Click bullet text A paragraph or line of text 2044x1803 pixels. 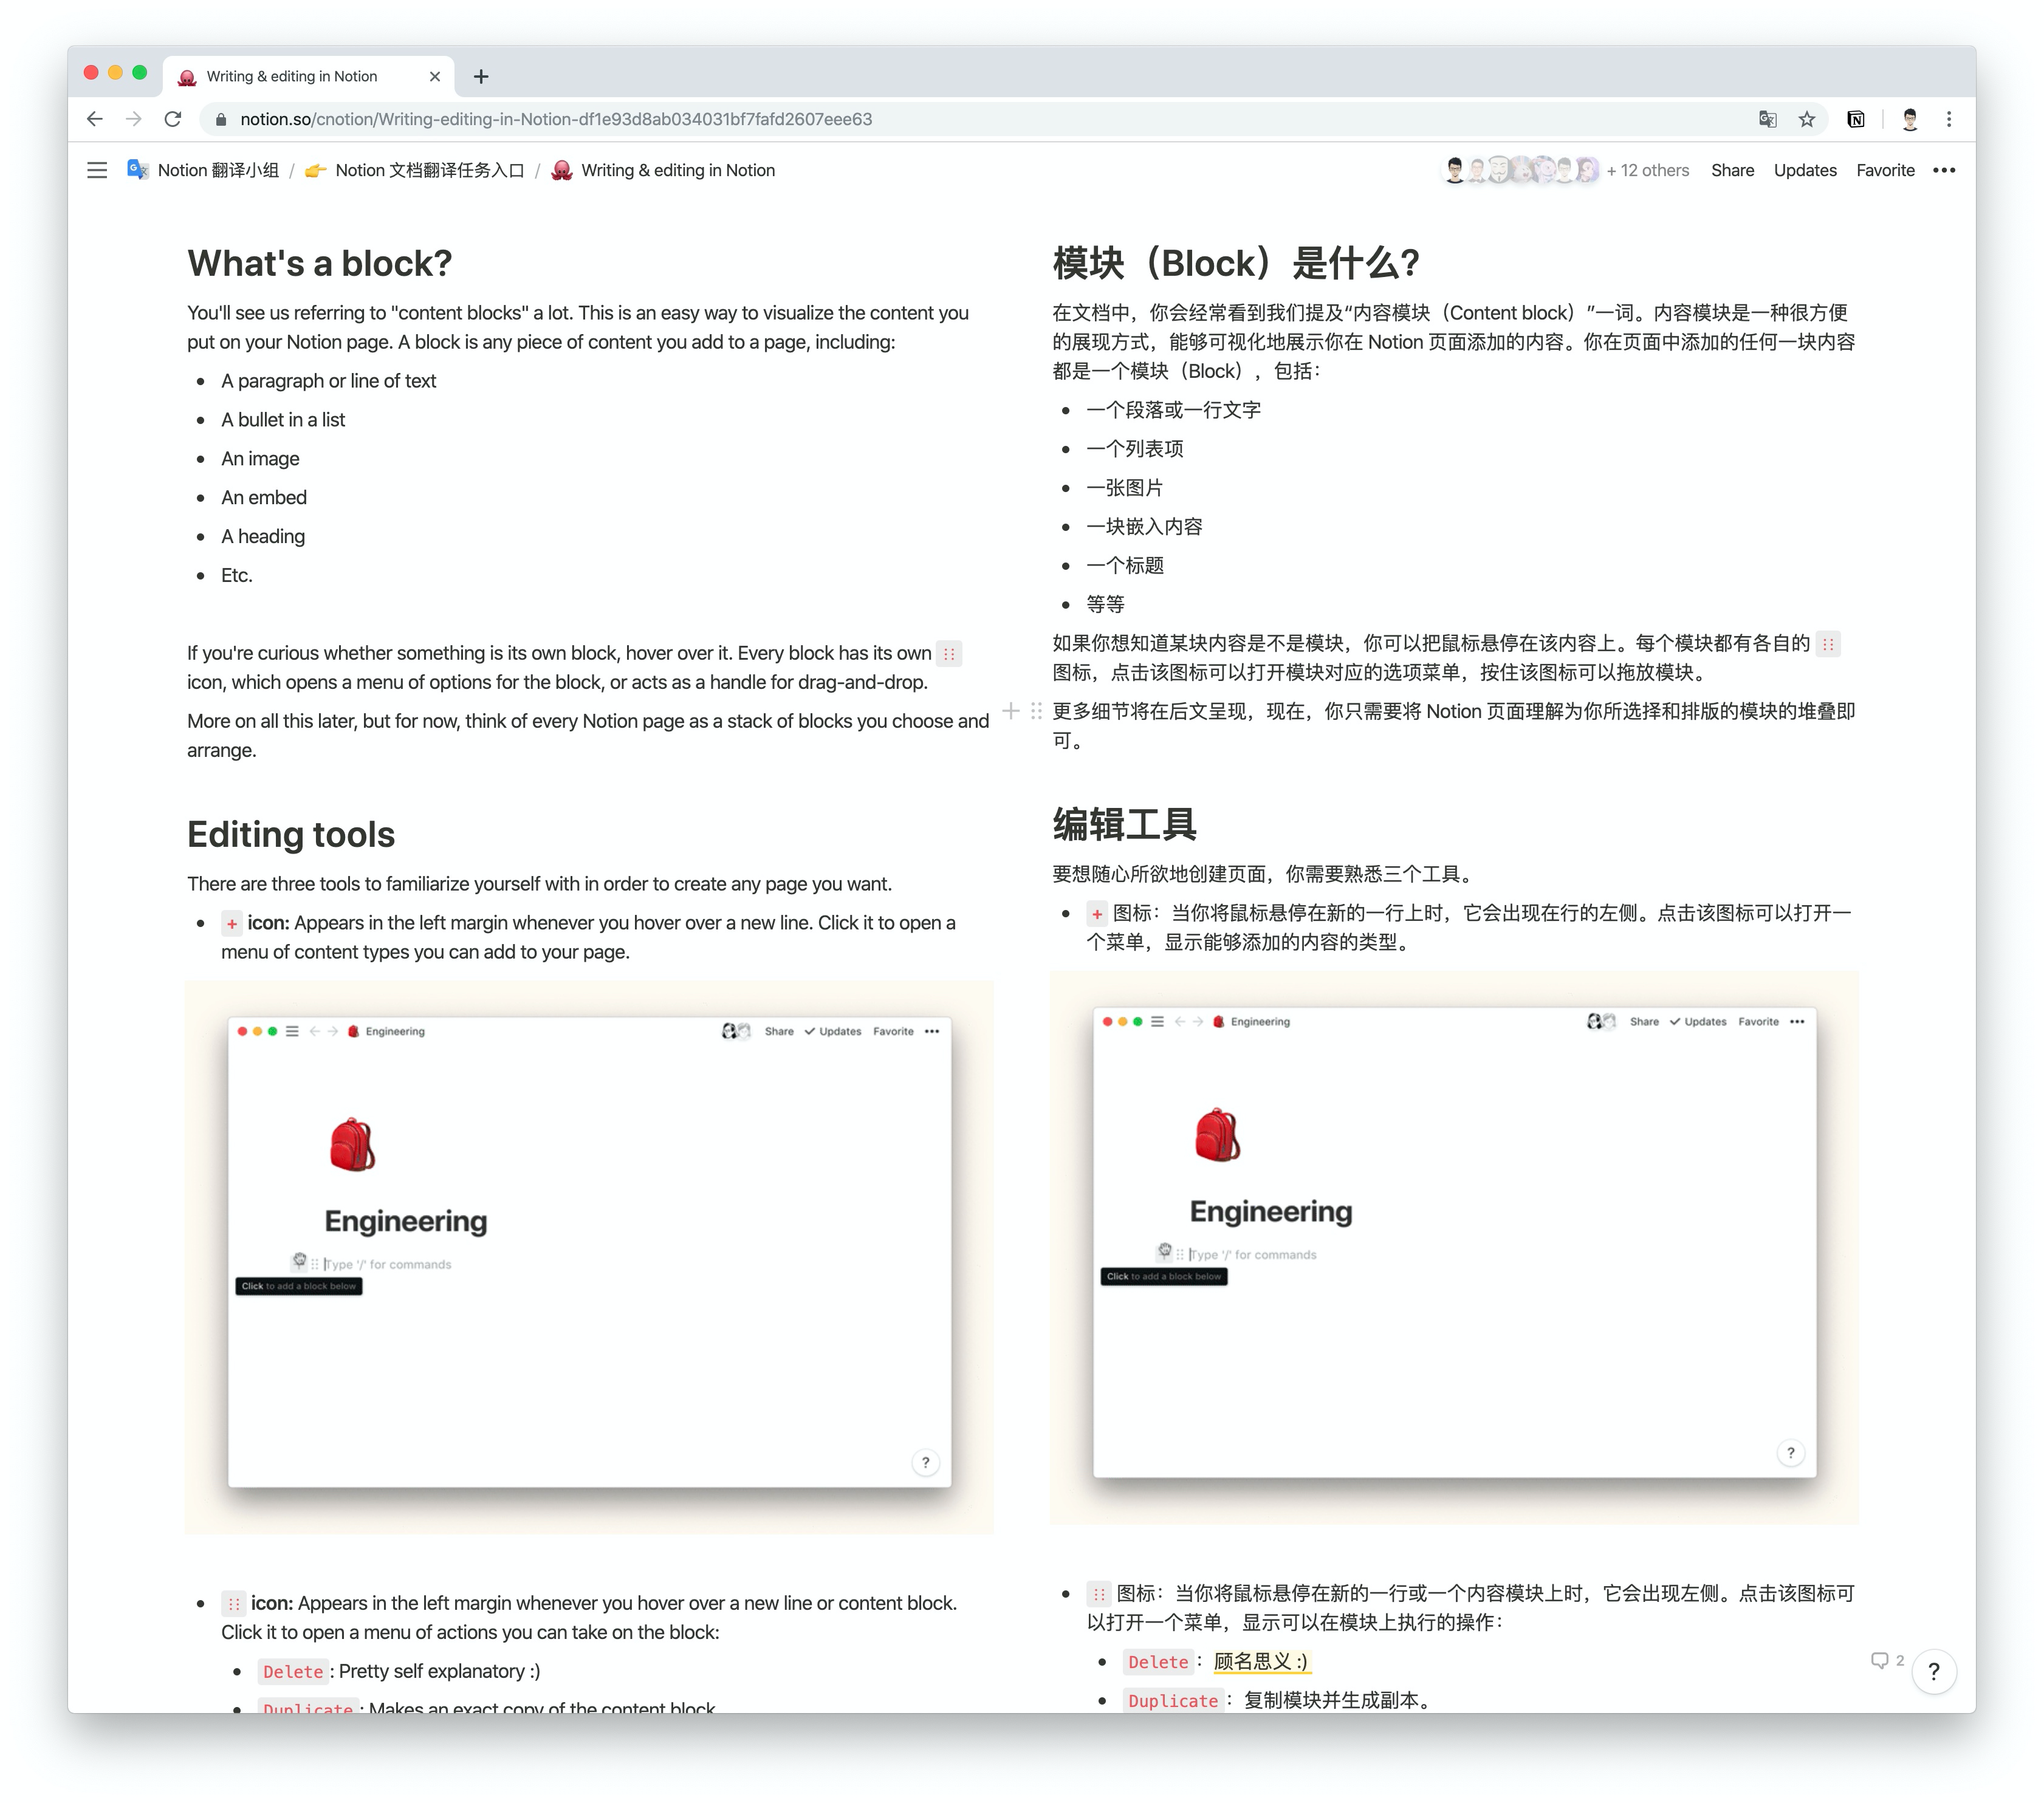coord(328,381)
